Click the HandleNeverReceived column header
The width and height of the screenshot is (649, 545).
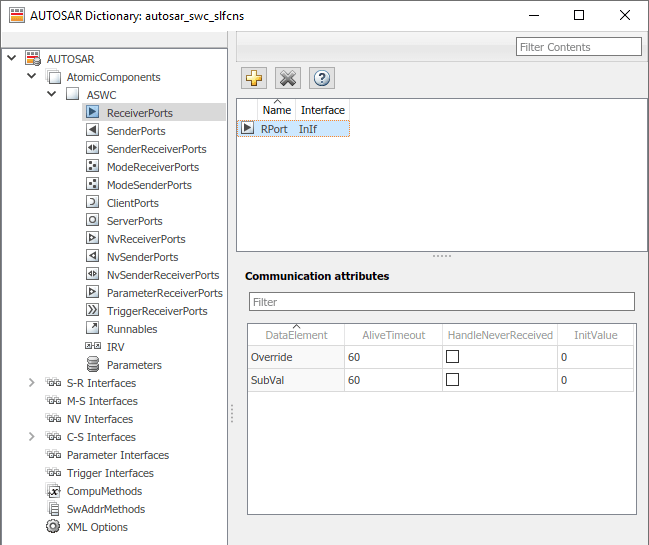tap(500, 335)
